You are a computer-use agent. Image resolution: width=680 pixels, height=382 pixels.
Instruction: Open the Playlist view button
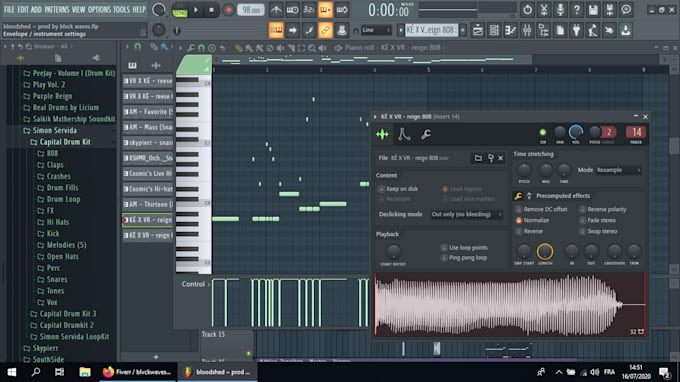(x=477, y=30)
